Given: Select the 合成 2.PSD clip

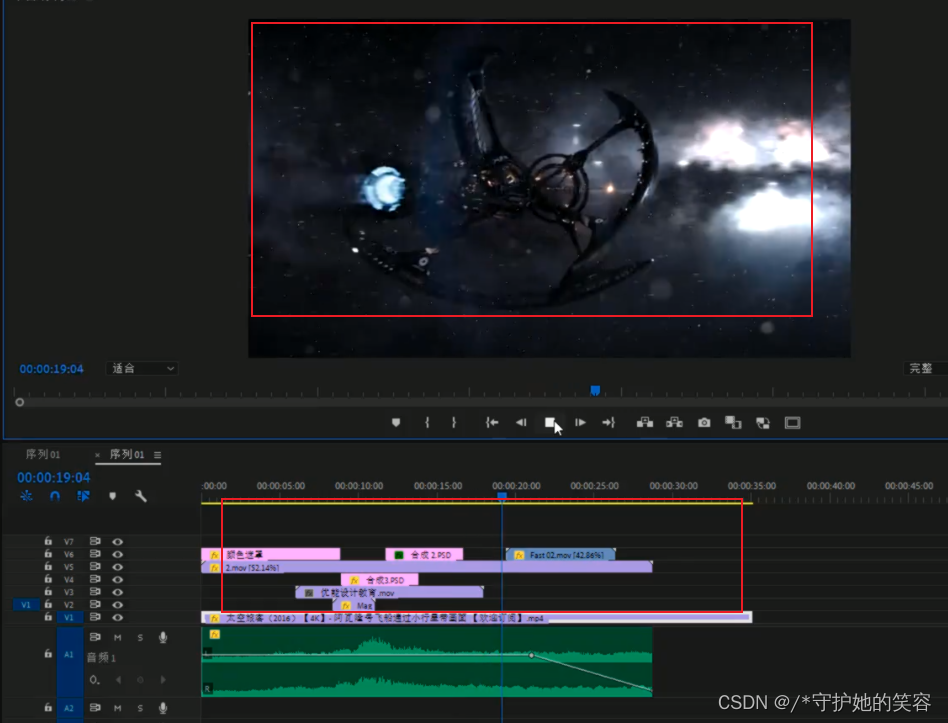Looking at the screenshot, I should click(424, 554).
